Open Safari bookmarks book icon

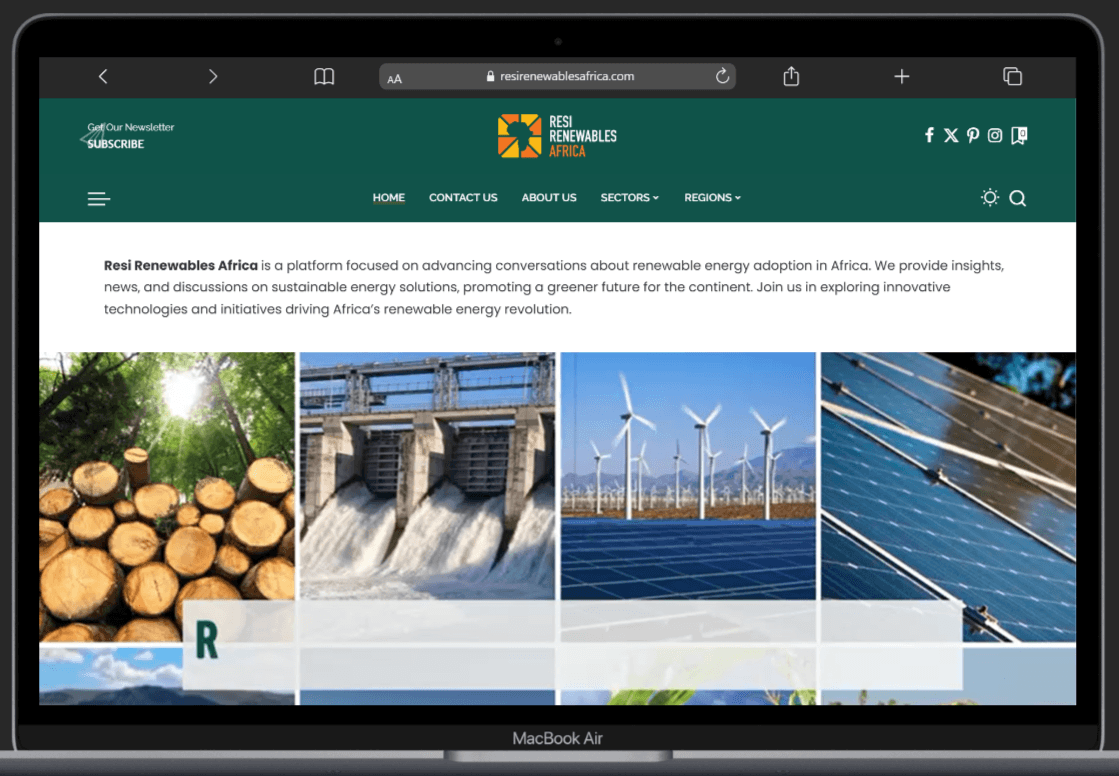(324, 76)
